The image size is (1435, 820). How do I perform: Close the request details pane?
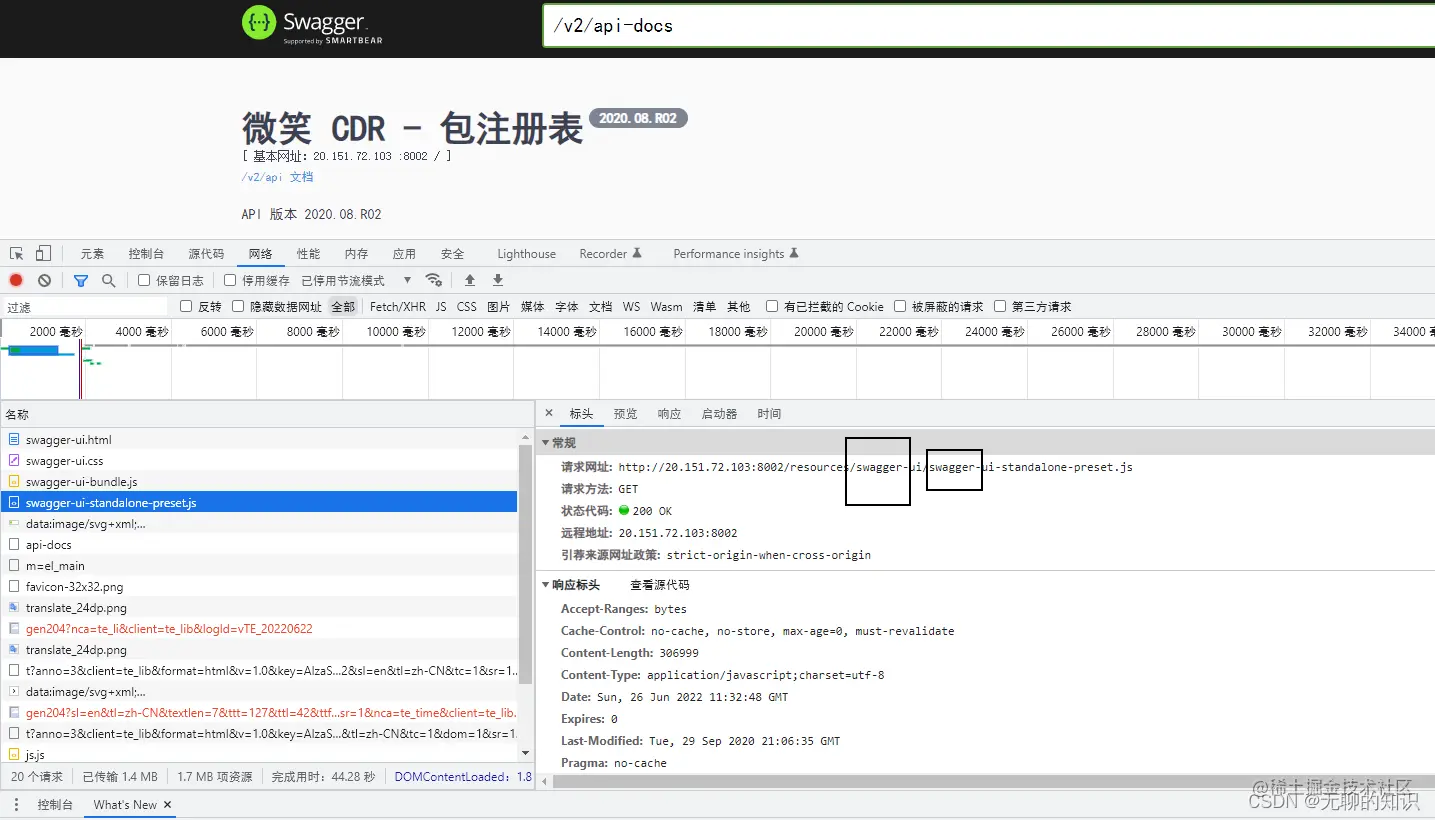[x=549, y=413]
